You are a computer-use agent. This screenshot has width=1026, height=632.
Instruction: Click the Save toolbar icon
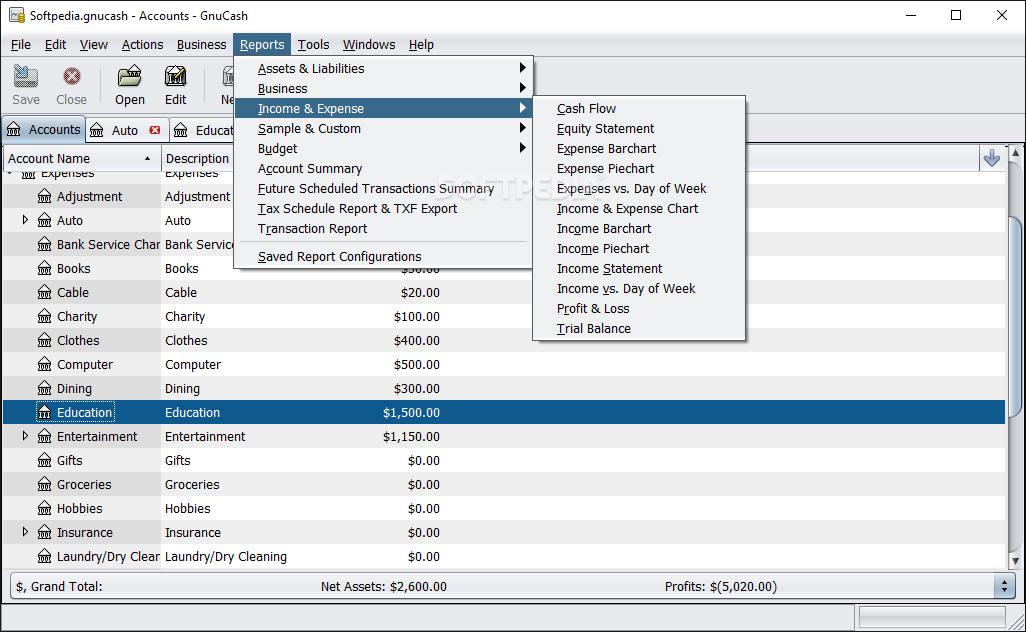click(26, 77)
